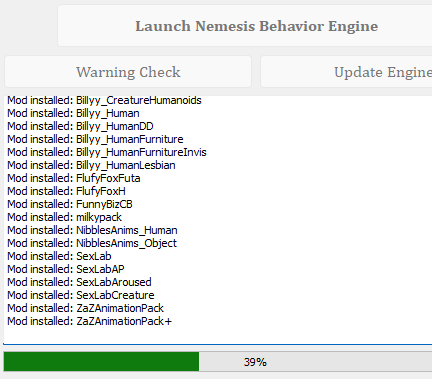Run the Warning Check button

[128, 72]
